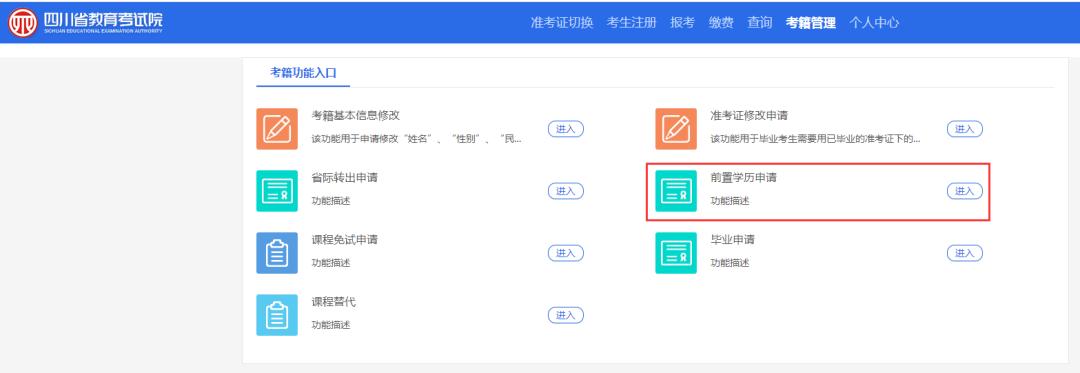1080x373 pixels.
Task: Click 进入 for 毕业申请
Action: pos(964,253)
